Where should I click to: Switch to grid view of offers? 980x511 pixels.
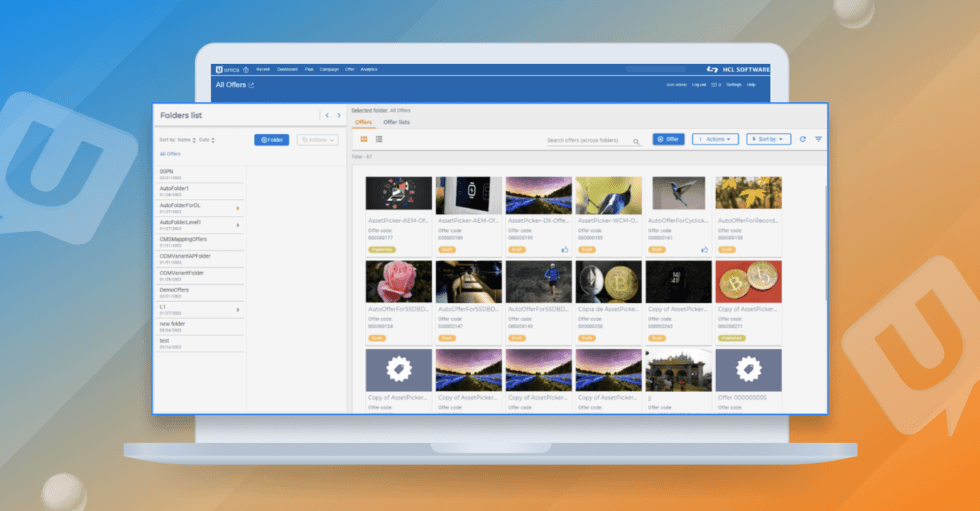click(x=364, y=139)
